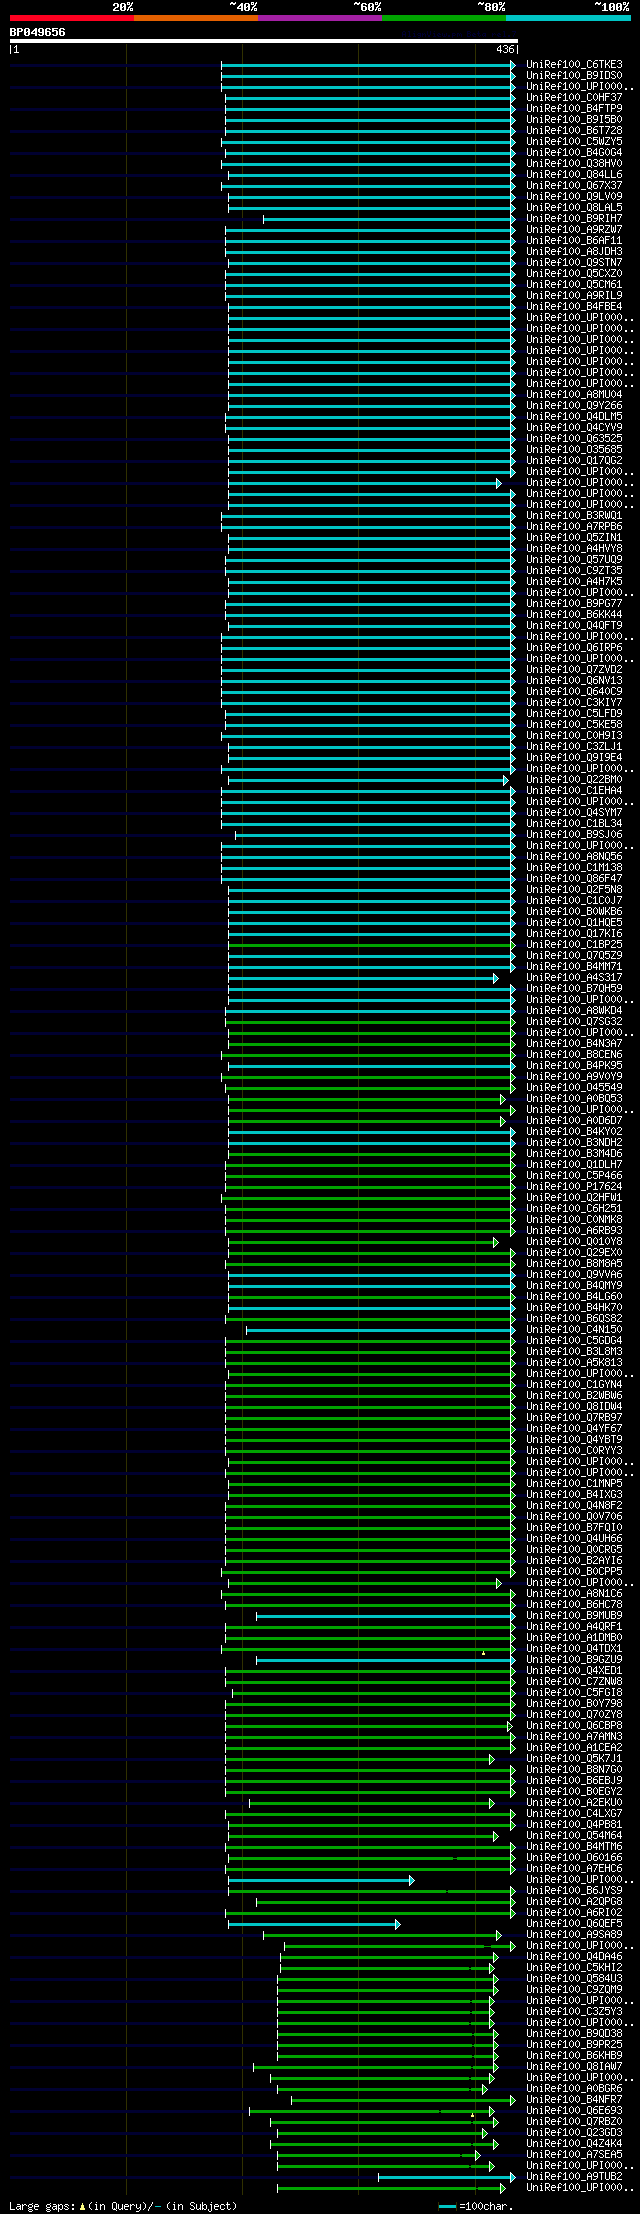Image resolution: width=640 pixels, height=2214 pixels.
Task: Click the UniRef100_A9RZW7 label
Action: coord(574,230)
